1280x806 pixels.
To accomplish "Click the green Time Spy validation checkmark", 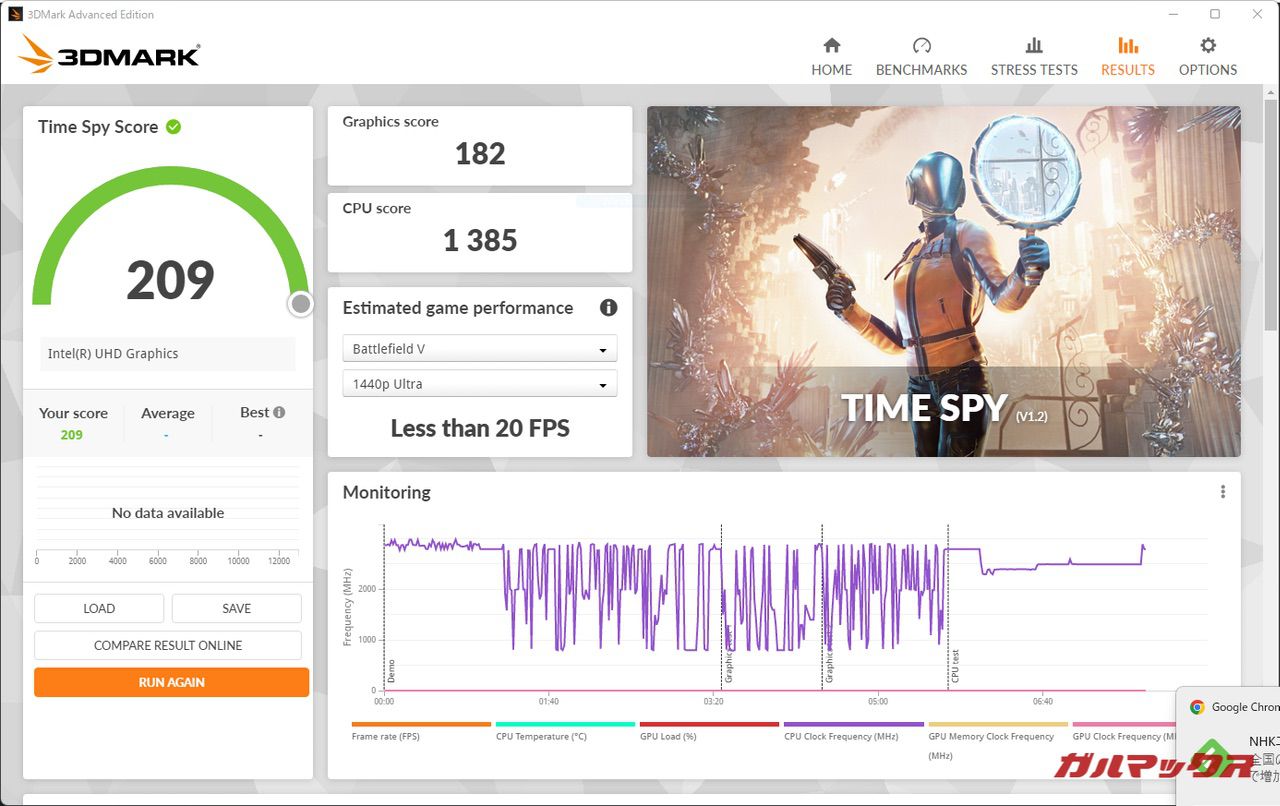I will tap(173, 127).
